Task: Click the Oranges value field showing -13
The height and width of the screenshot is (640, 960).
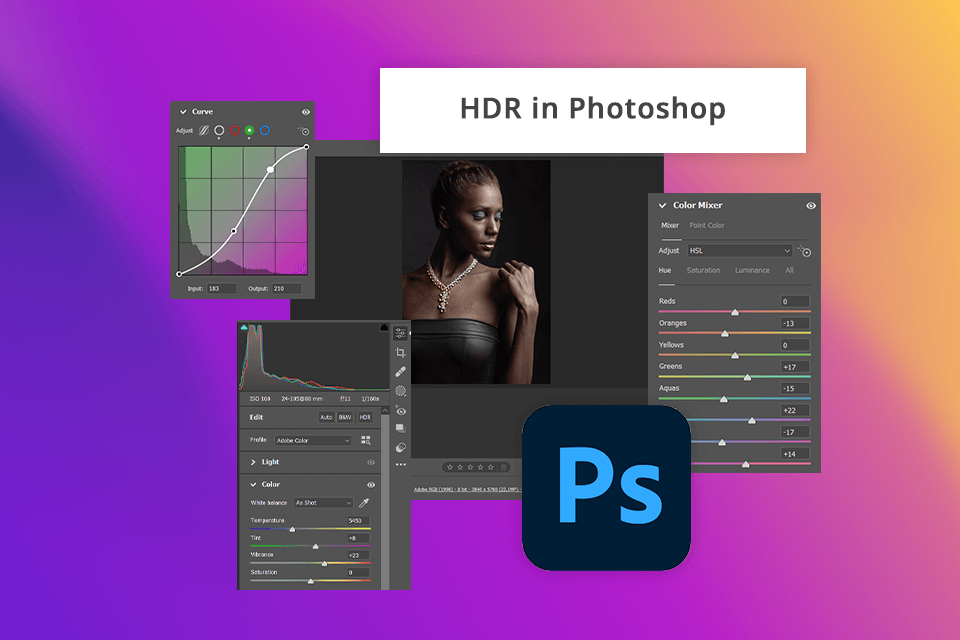Action: [795, 323]
